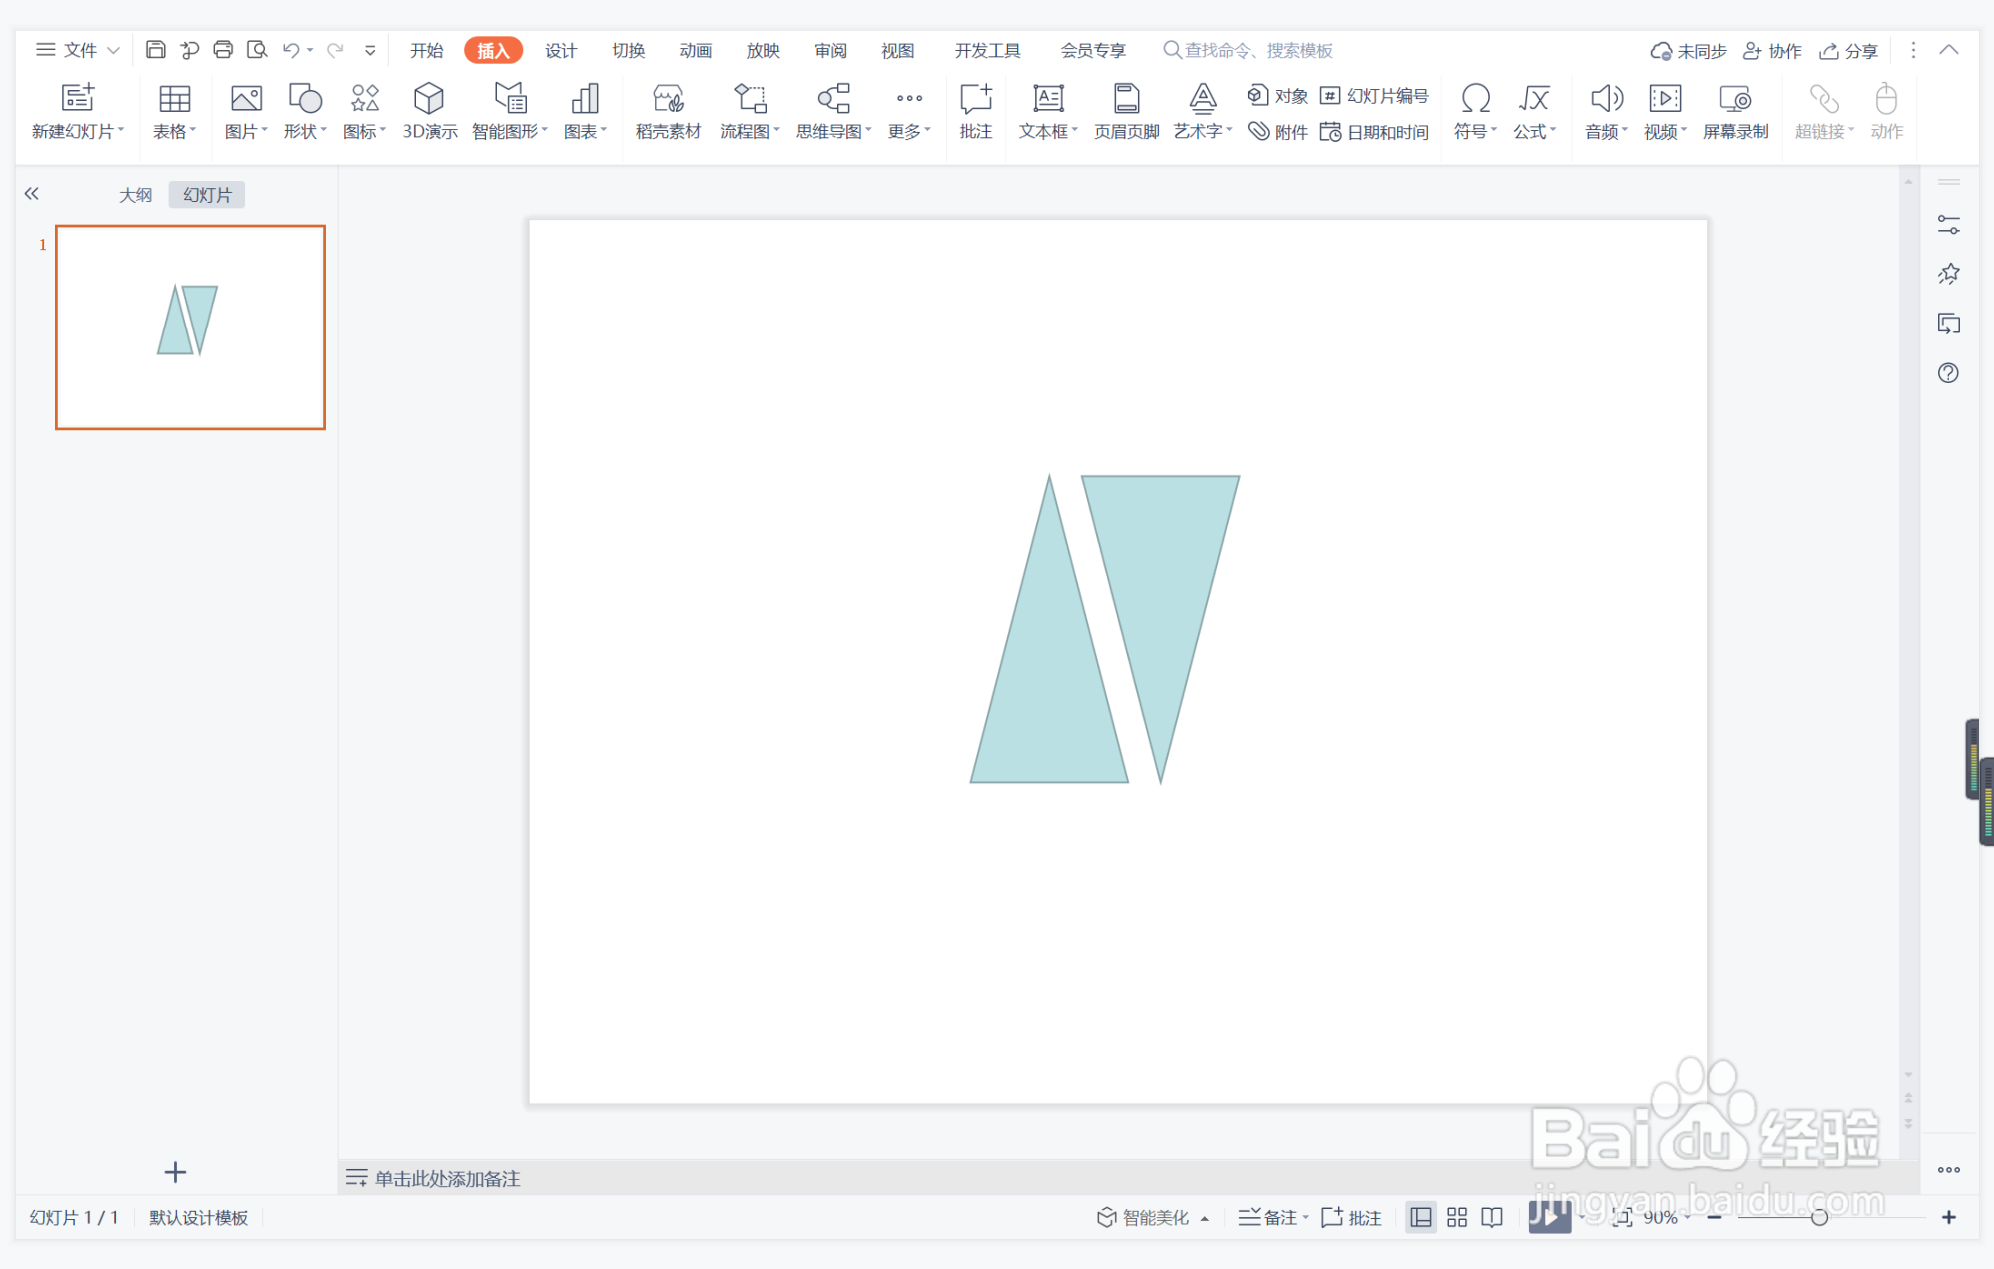Open 稻壳素材 materials icon
Screen dimensions: 1994x1269
click(x=667, y=99)
